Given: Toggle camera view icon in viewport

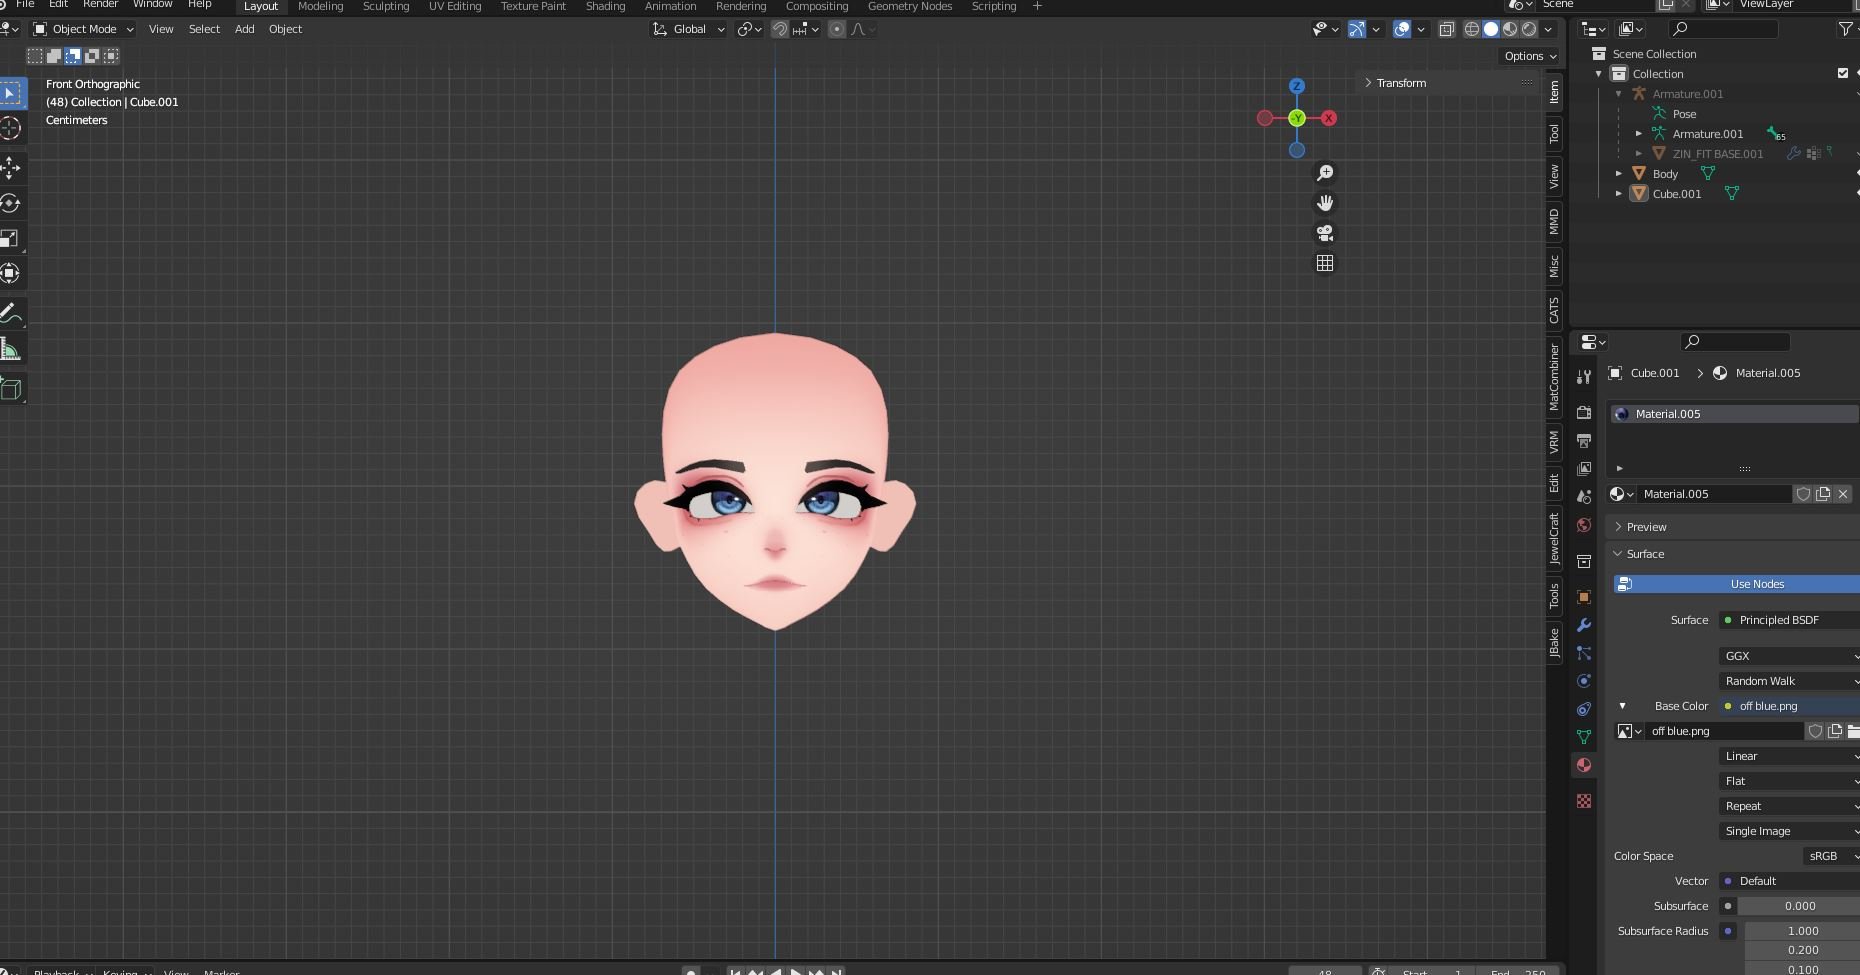Looking at the screenshot, I should (1325, 233).
